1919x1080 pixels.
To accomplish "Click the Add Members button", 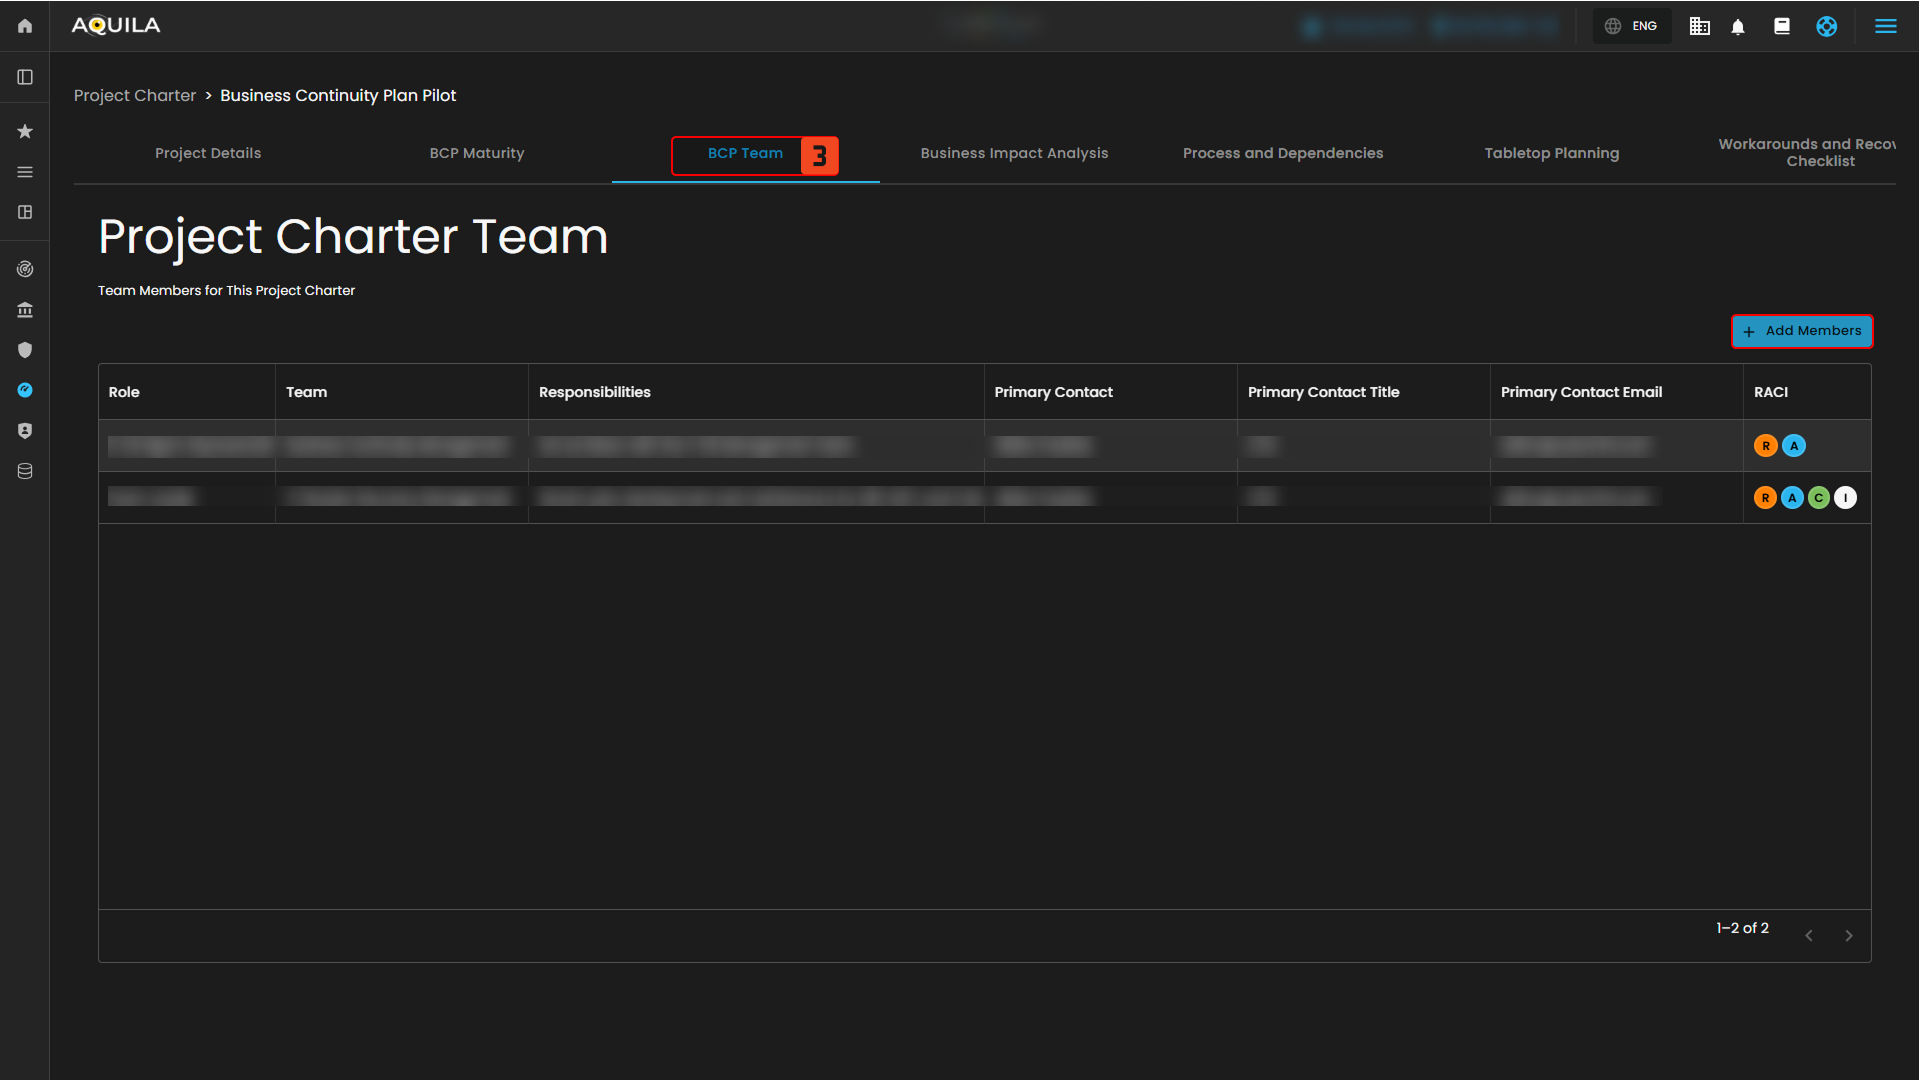I will 1802,331.
